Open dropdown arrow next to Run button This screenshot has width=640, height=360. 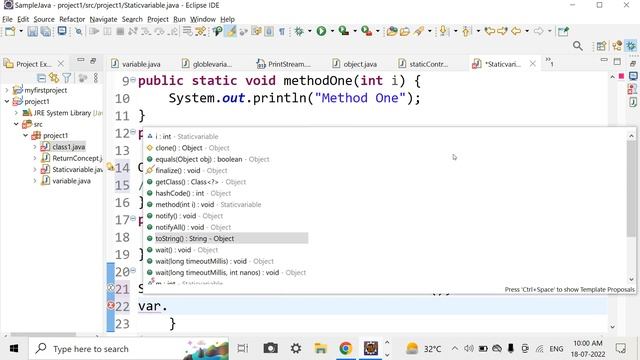tap(332, 31)
